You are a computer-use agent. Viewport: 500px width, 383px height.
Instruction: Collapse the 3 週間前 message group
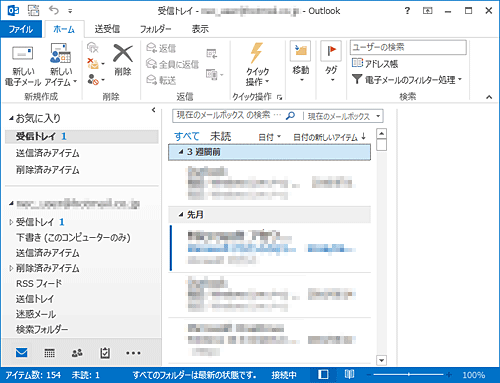pos(181,152)
